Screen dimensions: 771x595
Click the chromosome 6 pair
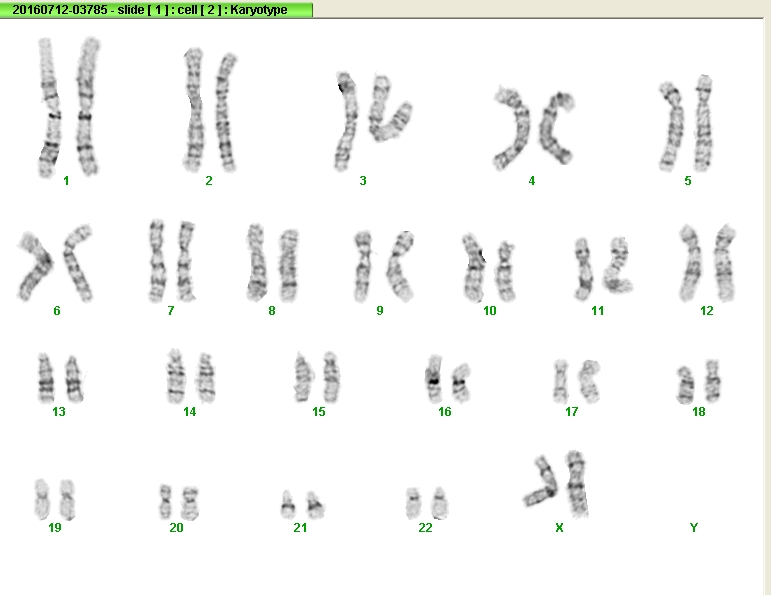(x=55, y=263)
